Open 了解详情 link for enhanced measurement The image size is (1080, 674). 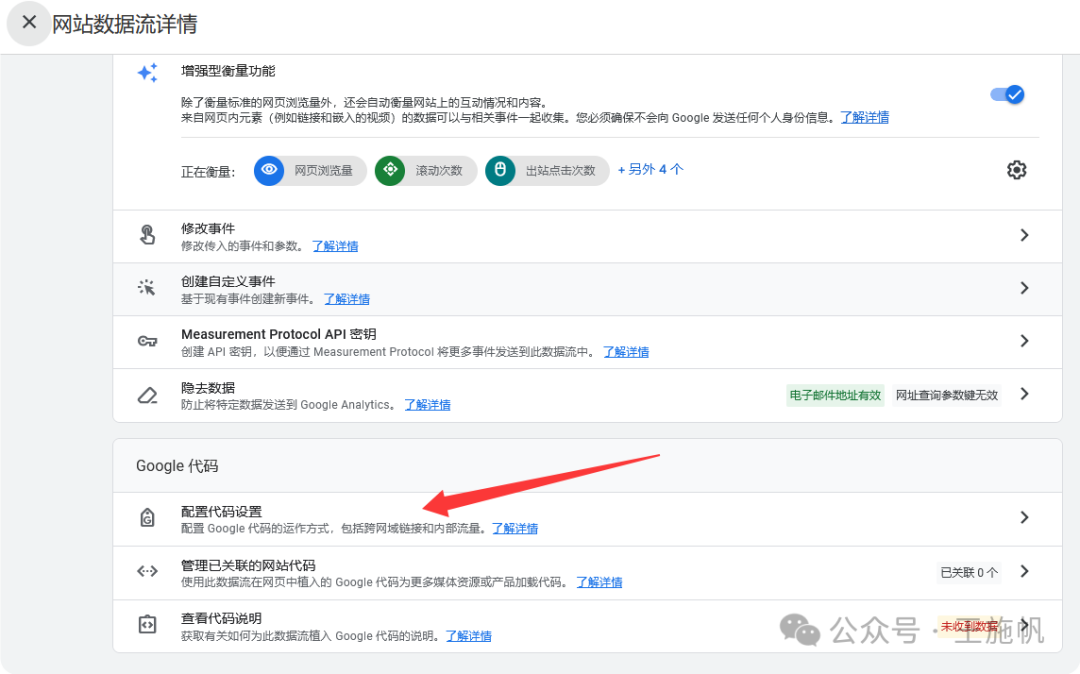click(x=864, y=118)
